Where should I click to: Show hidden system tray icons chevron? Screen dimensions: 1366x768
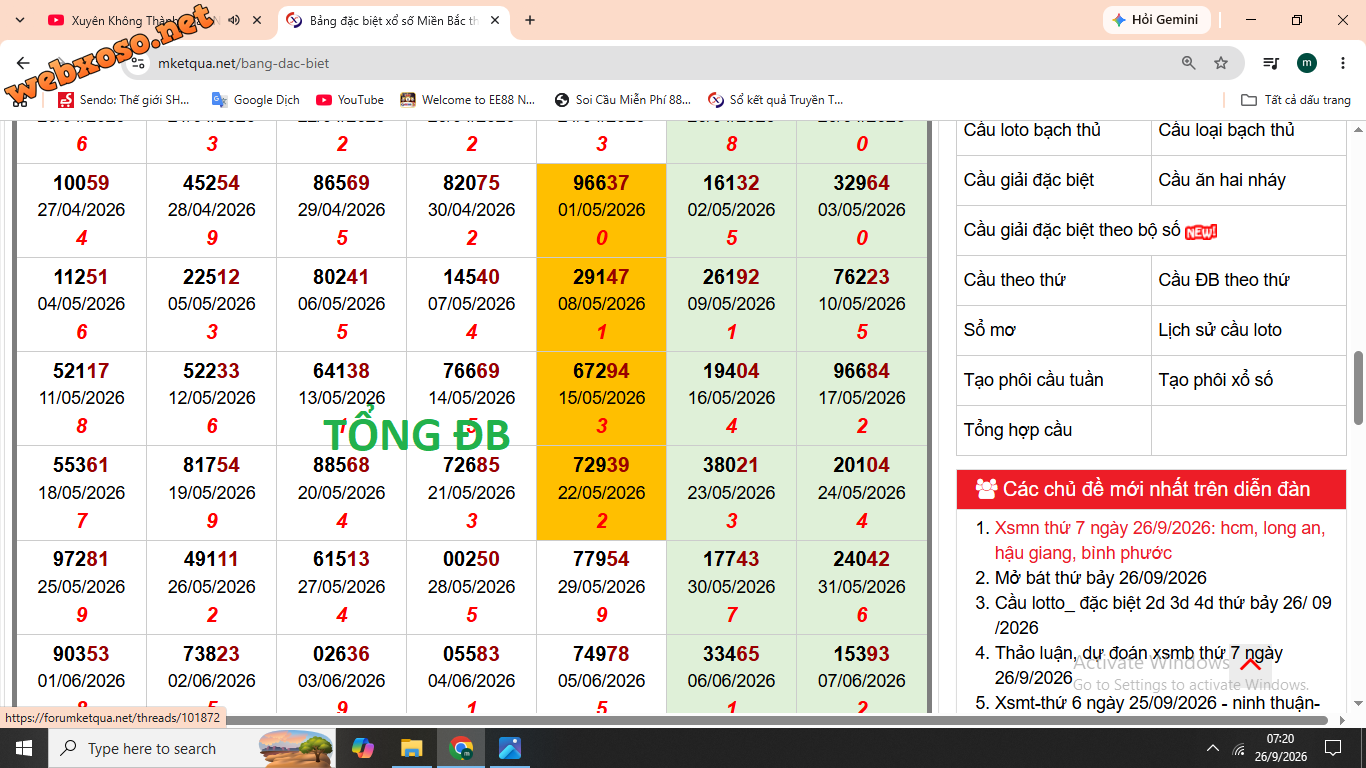[1213, 748]
